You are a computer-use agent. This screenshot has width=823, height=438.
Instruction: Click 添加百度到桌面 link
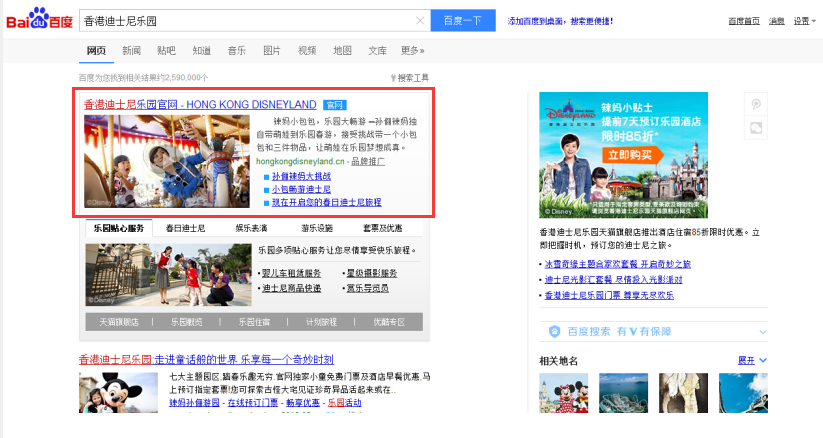(x=560, y=21)
